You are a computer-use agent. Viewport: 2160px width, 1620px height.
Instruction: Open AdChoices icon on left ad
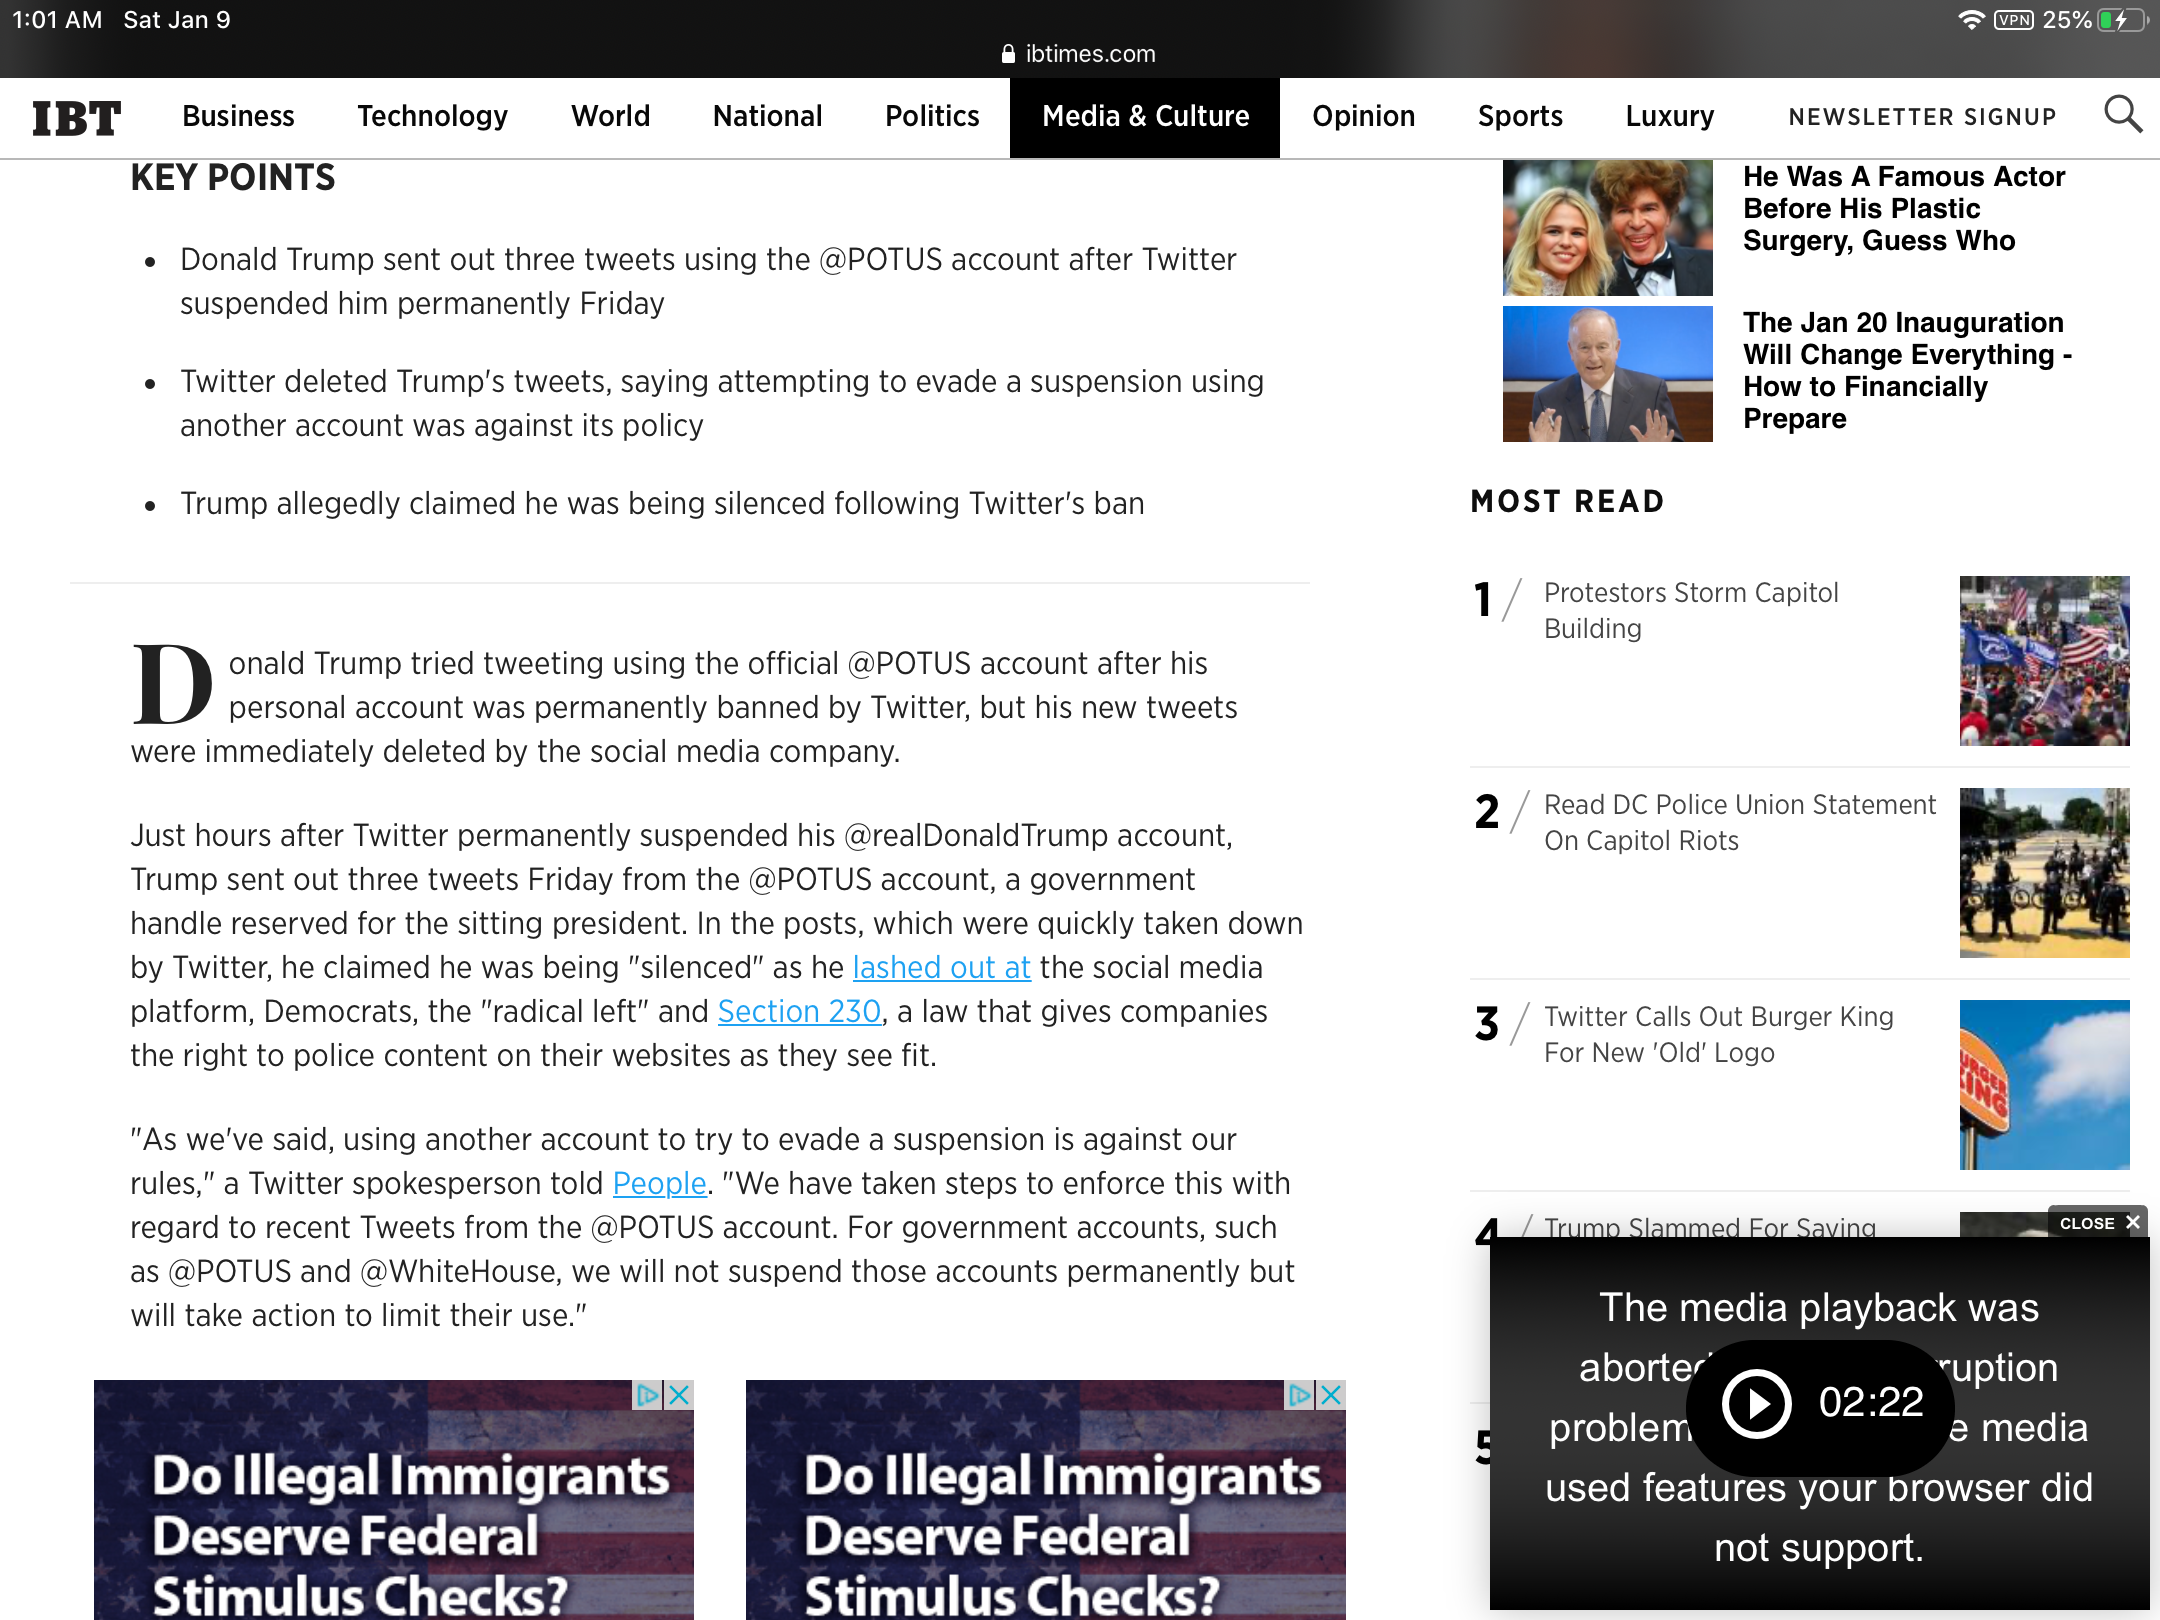pos(648,1395)
